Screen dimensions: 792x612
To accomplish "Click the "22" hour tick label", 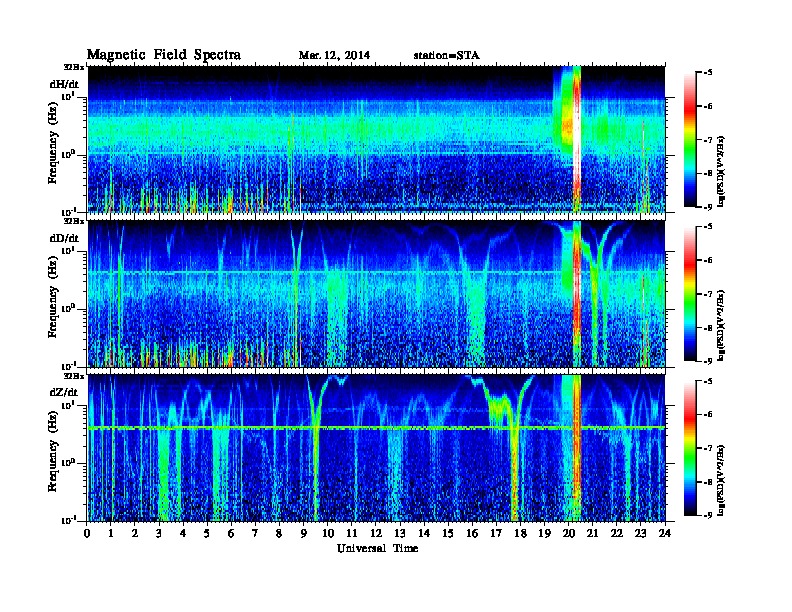I will pyautogui.click(x=616, y=533).
